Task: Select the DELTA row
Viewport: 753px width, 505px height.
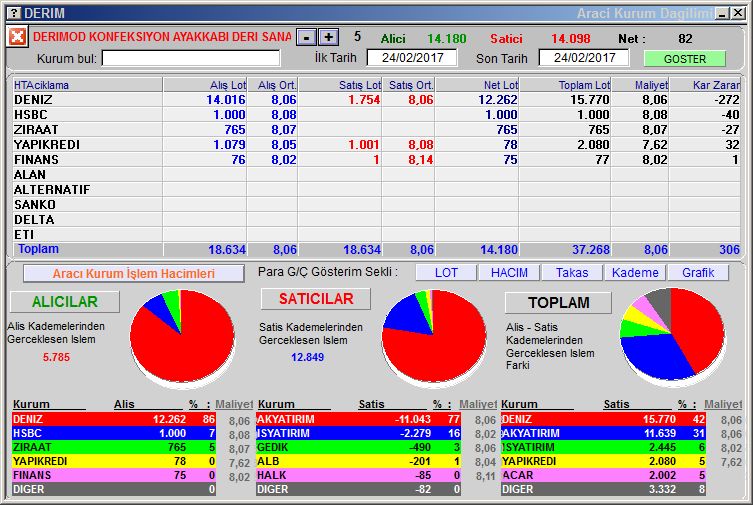Action: 376,219
